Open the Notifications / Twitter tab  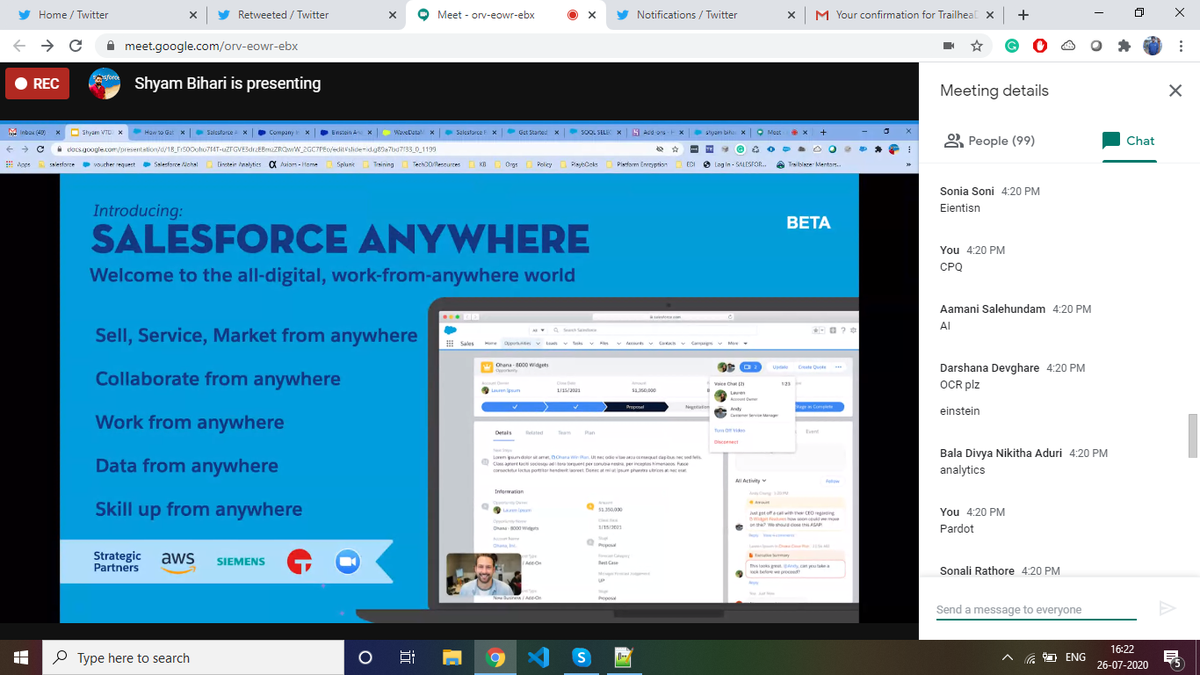tap(704, 15)
